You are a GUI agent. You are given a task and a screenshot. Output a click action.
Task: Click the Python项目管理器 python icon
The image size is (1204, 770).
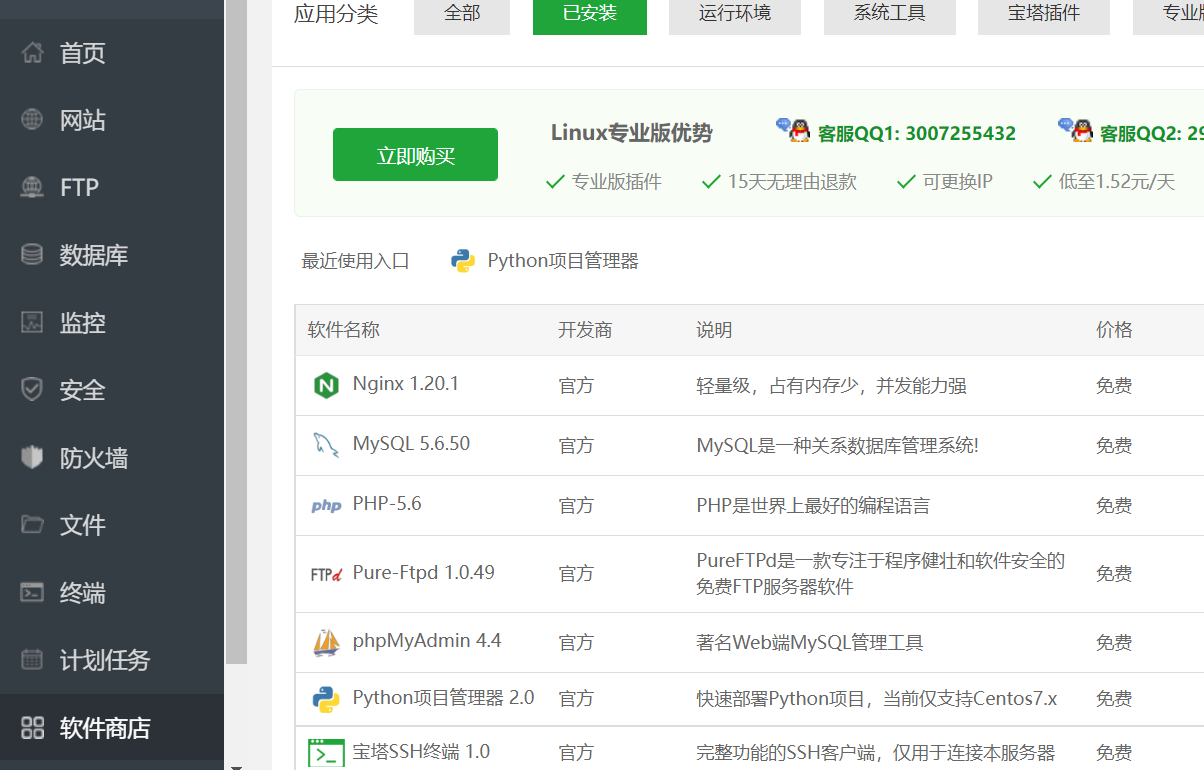pyautogui.click(x=325, y=698)
